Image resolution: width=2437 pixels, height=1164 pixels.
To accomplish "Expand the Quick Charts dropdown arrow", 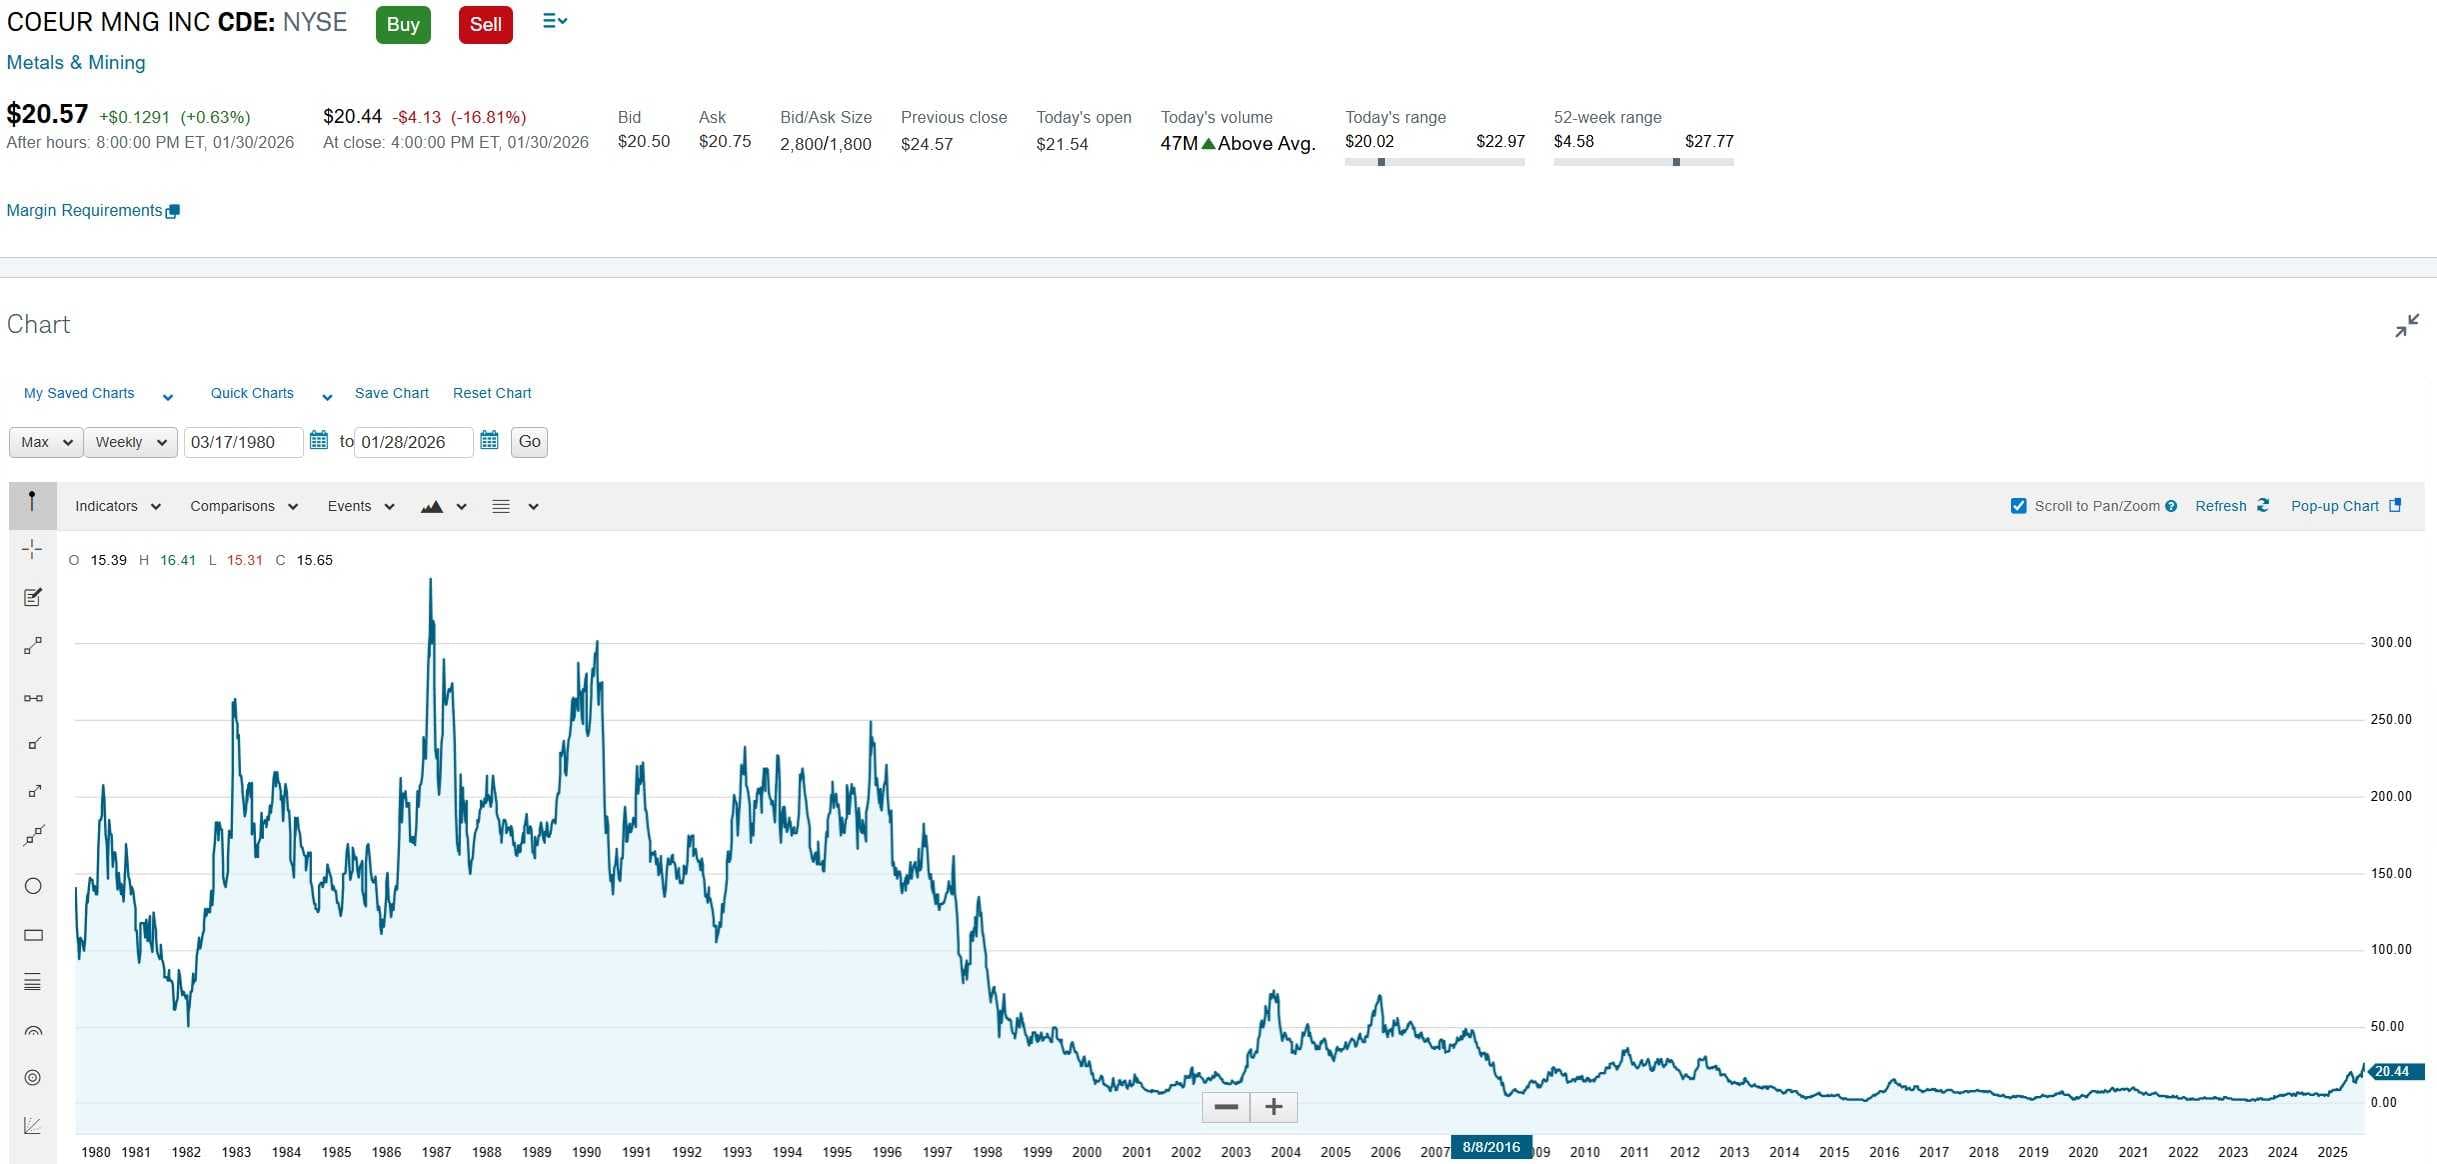I will (x=327, y=397).
